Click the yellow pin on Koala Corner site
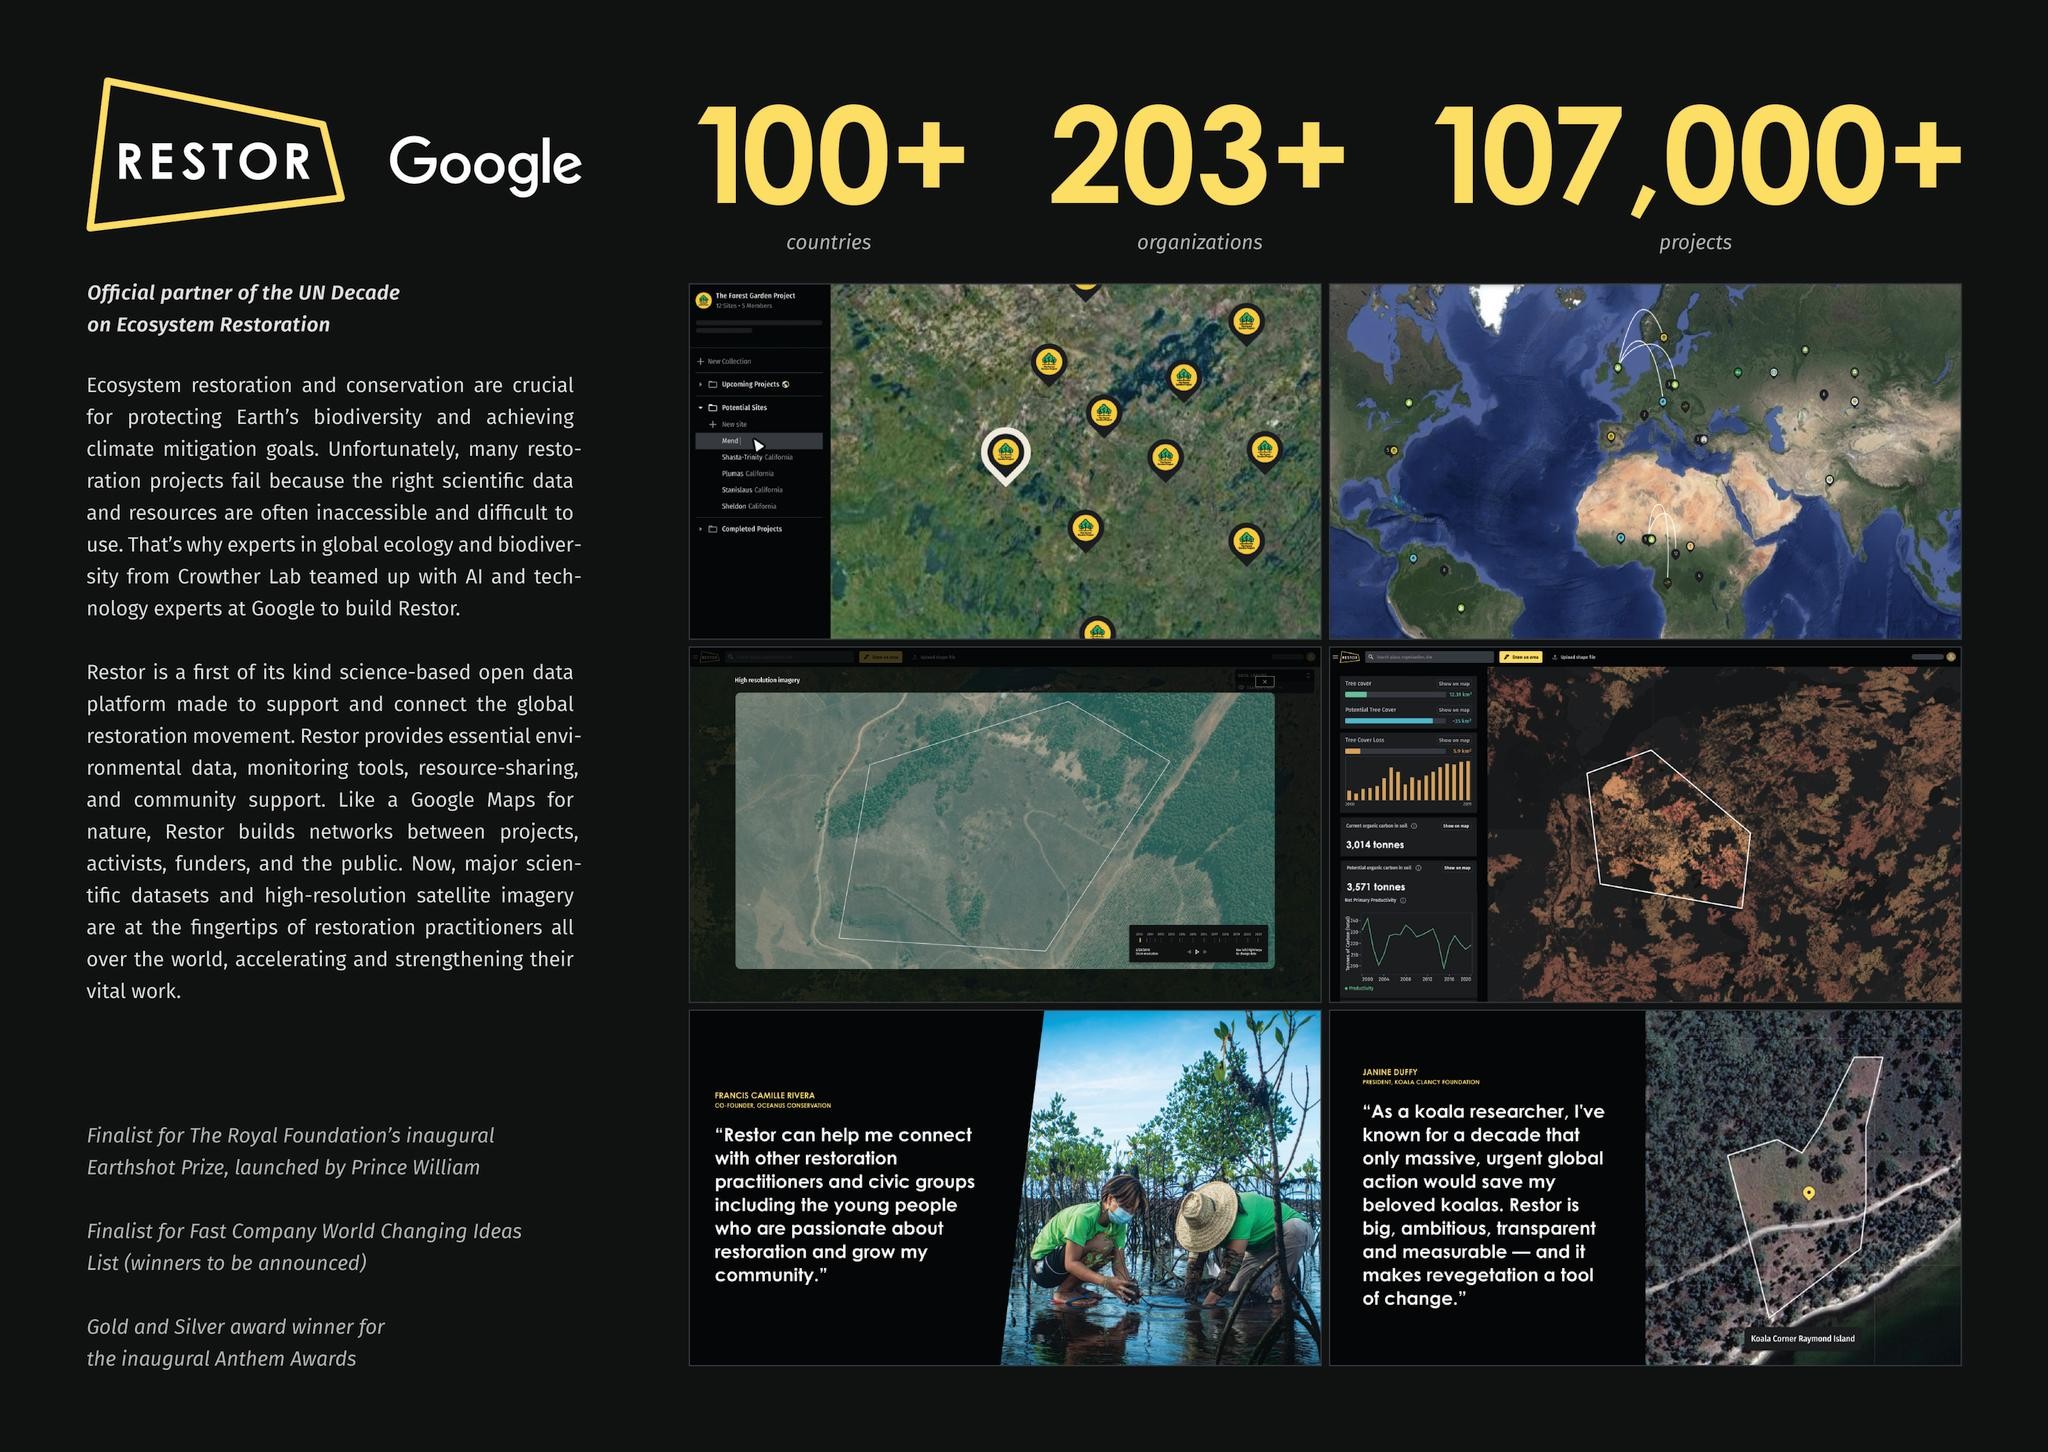This screenshot has width=2048, height=1452. [x=1808, y=1193]
